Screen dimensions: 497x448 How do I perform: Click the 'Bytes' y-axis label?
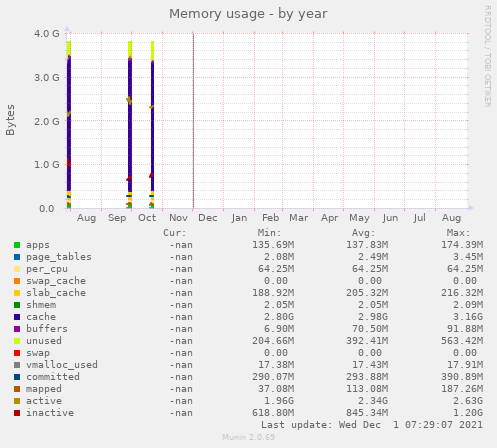[x=10, y=120]
